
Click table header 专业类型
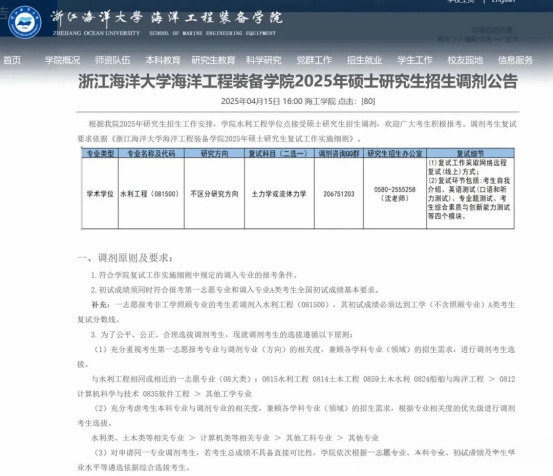(x=100, y=153)
